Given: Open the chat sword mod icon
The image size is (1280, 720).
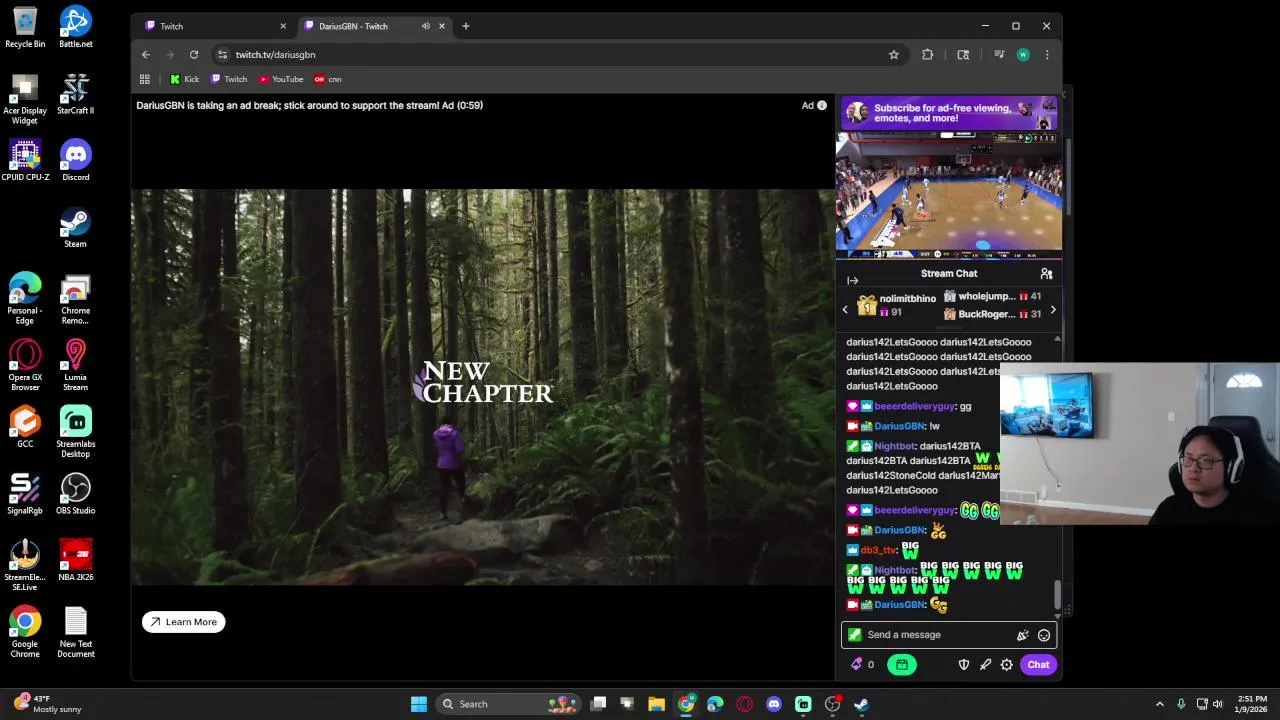Looking at the screenshot, I should point(985,665).
